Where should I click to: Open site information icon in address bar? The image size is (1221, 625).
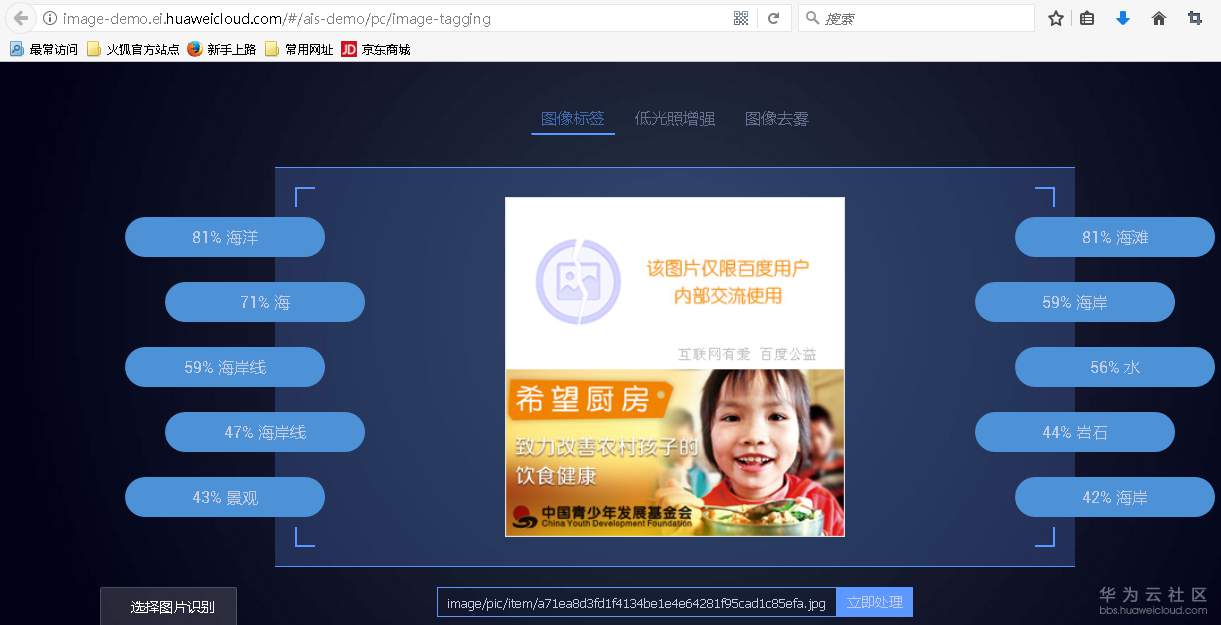click(x=49, y=18)
